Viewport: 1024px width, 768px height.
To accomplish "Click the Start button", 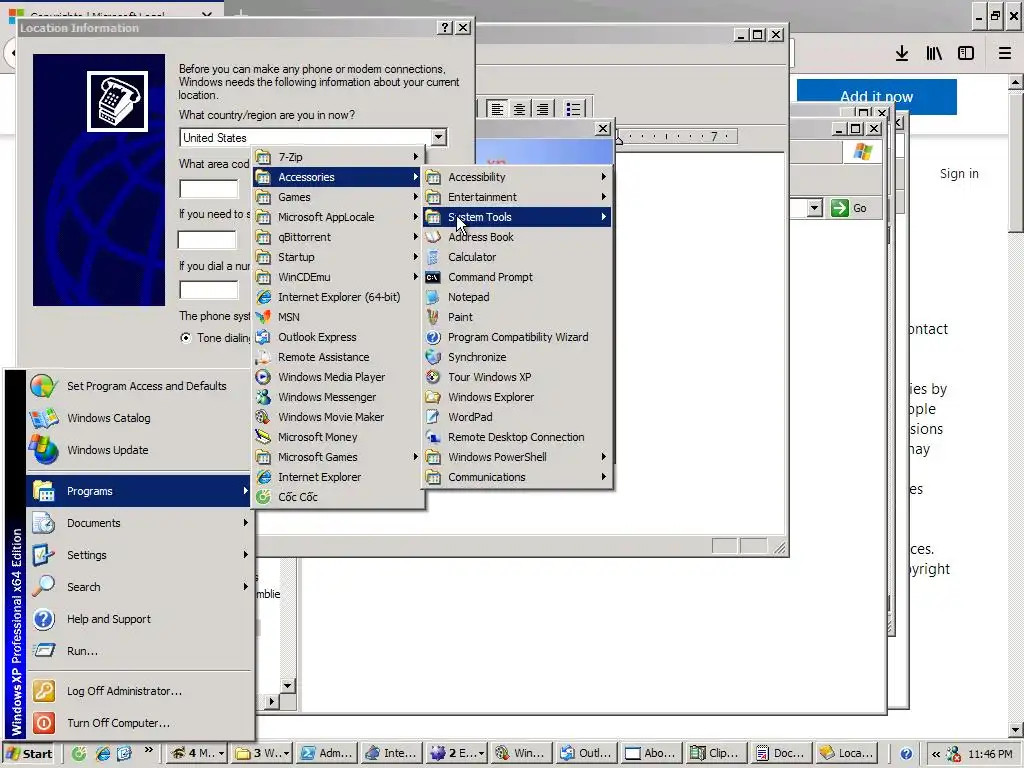I will pyautogui.click(x=29, y=754).
